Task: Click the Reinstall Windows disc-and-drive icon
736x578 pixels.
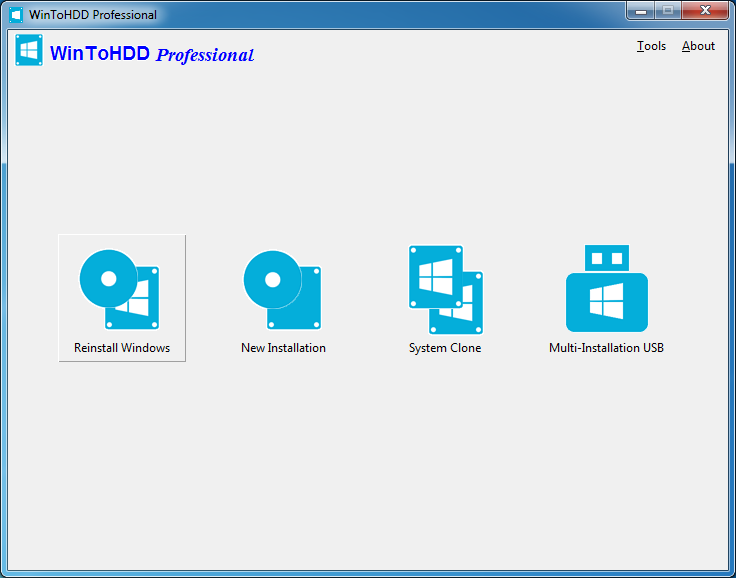Action: pyautogui.click(x=119, y=289)
